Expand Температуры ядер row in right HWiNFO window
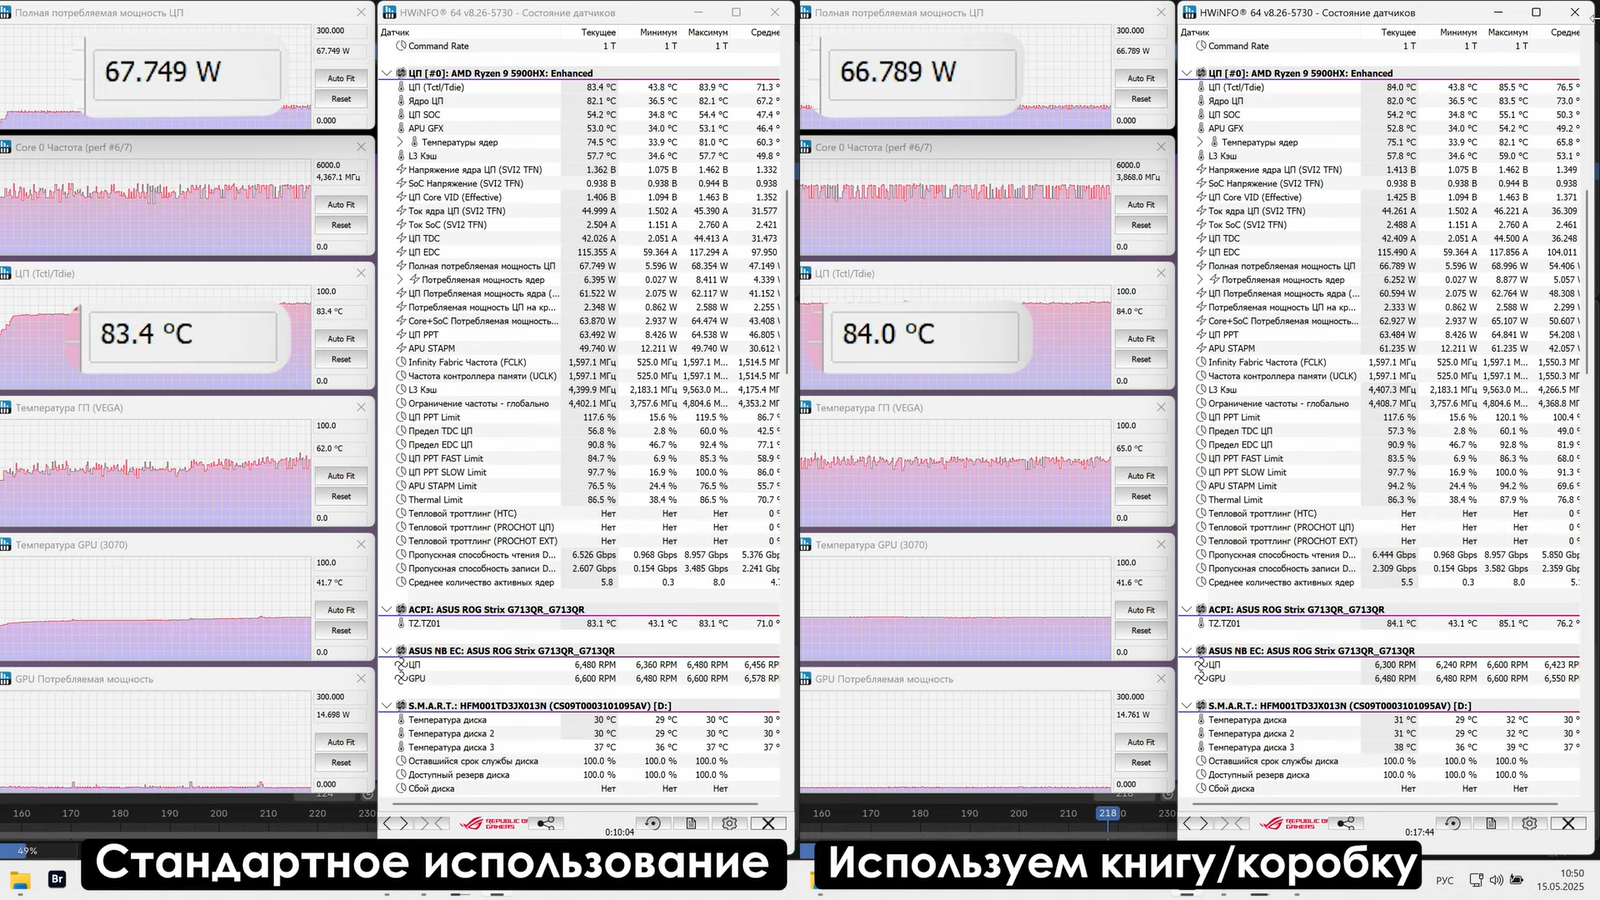 1200,142
